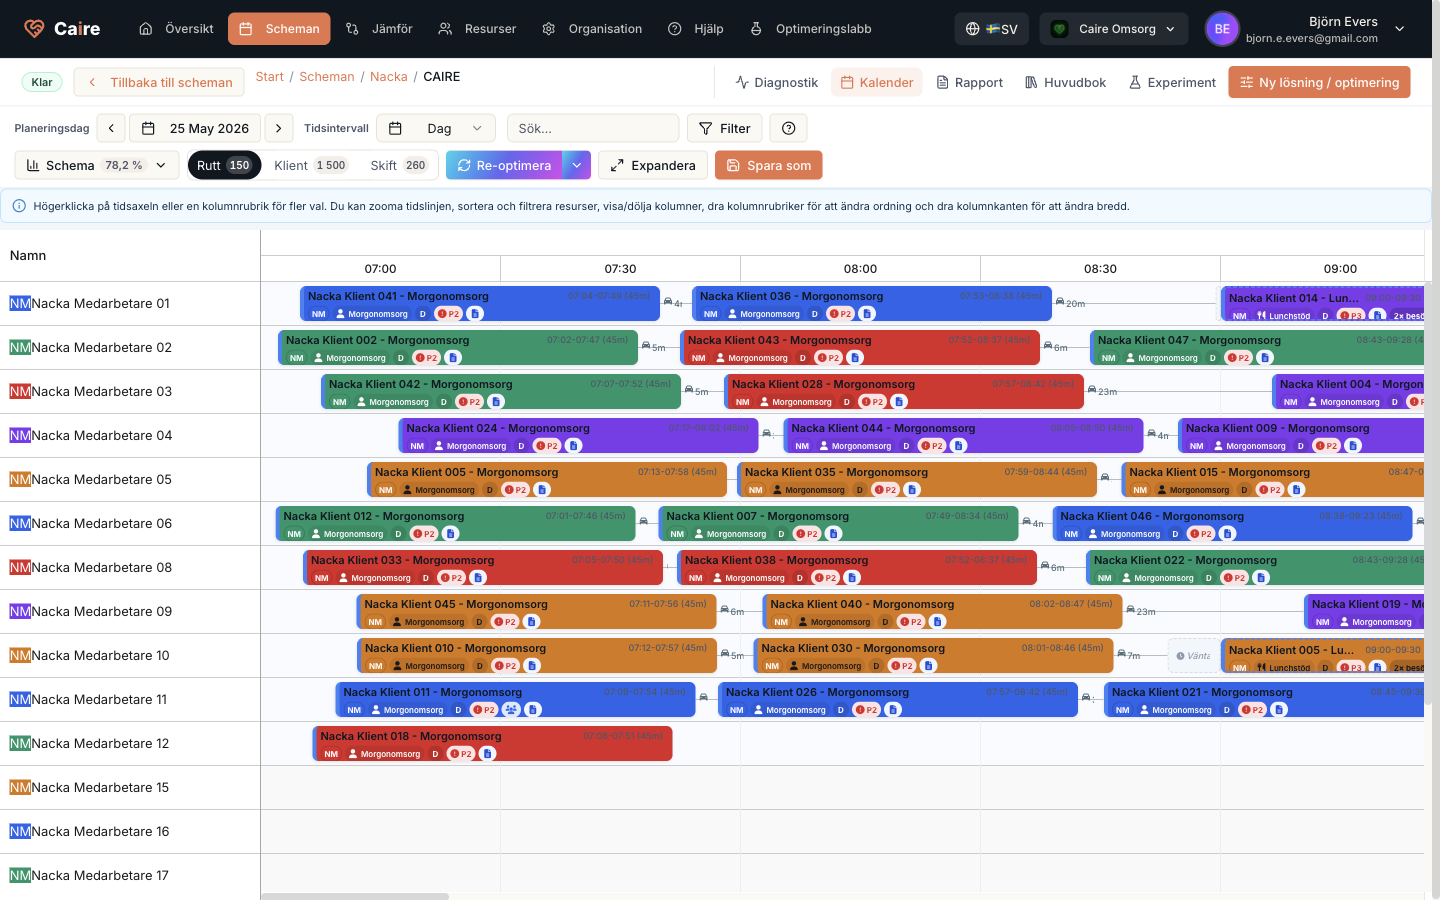Open the Organisation settings page
1440x900 pixels.
[592, 29]
